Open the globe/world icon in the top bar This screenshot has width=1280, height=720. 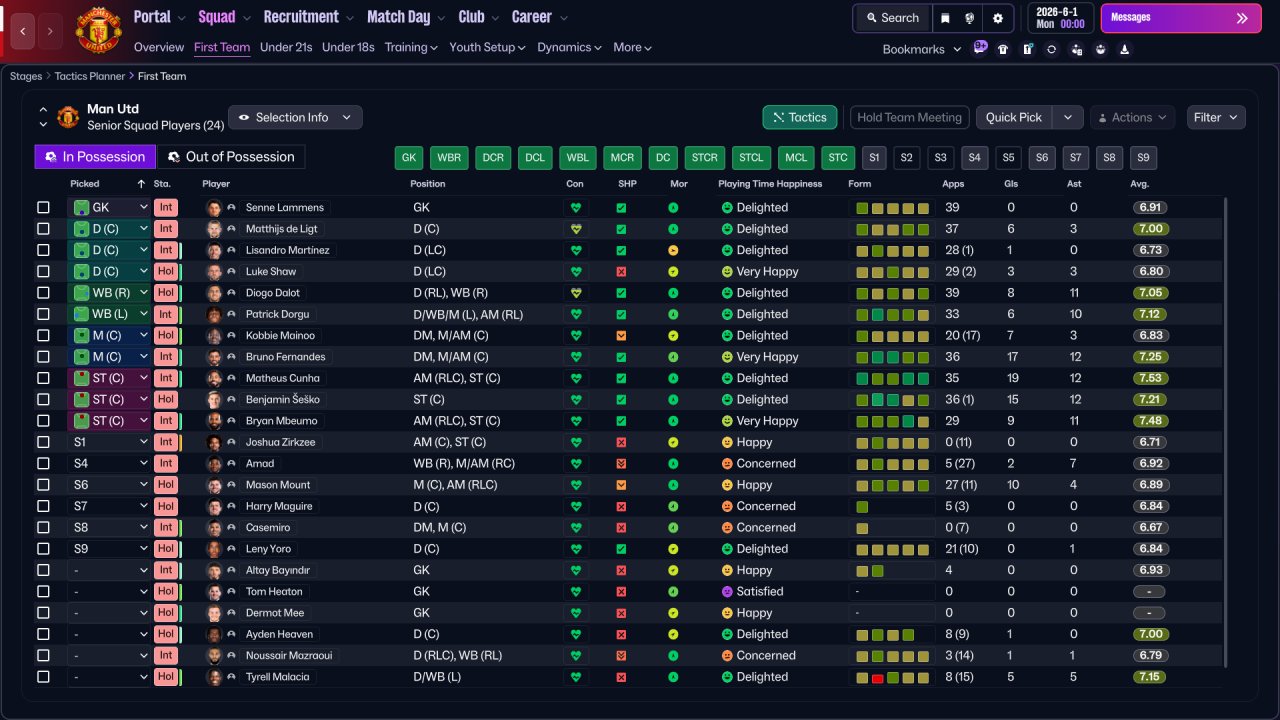coord(969,18)
